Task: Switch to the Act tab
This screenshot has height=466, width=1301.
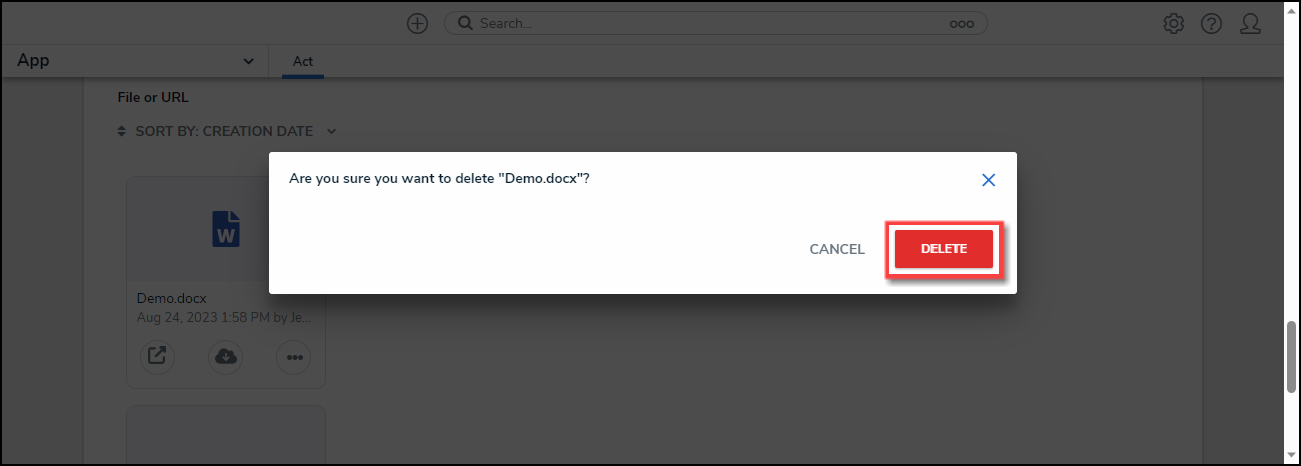Action: pyautogui.click(x=303, y=62)
